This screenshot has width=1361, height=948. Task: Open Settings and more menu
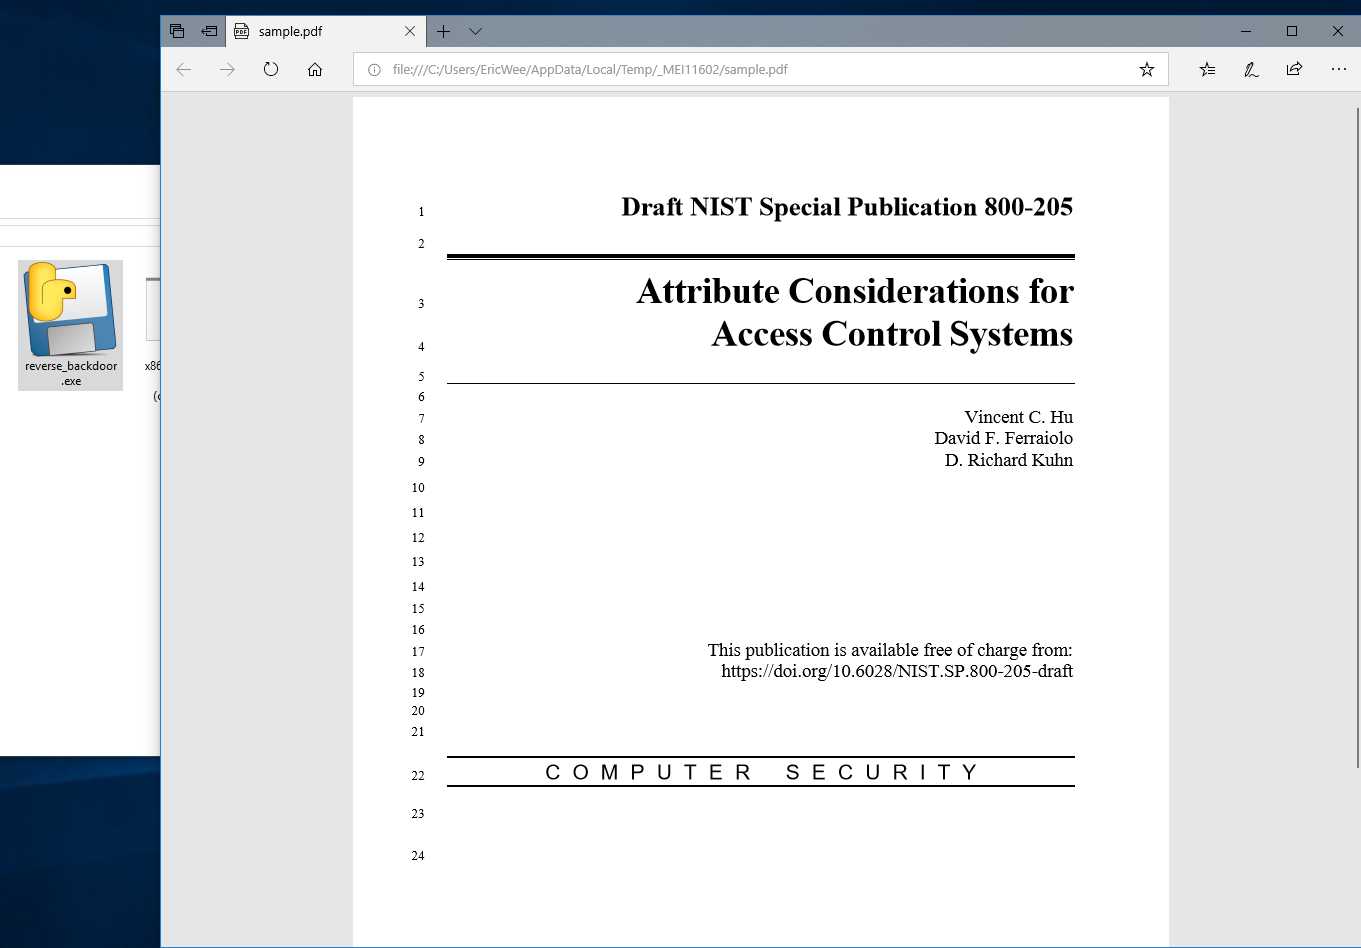click(1339, 69)
